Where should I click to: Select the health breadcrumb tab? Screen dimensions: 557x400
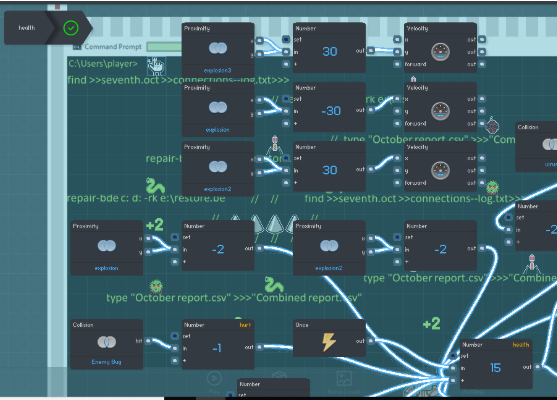click(x=27, y=28)
